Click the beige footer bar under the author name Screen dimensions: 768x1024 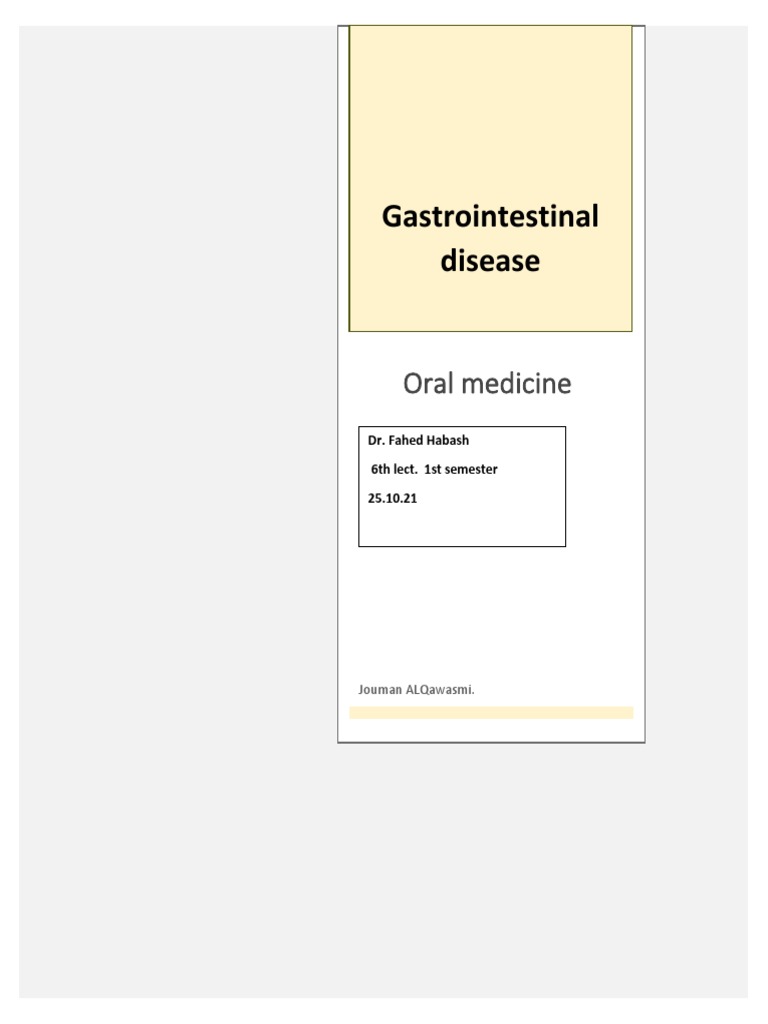pos(490,713)
